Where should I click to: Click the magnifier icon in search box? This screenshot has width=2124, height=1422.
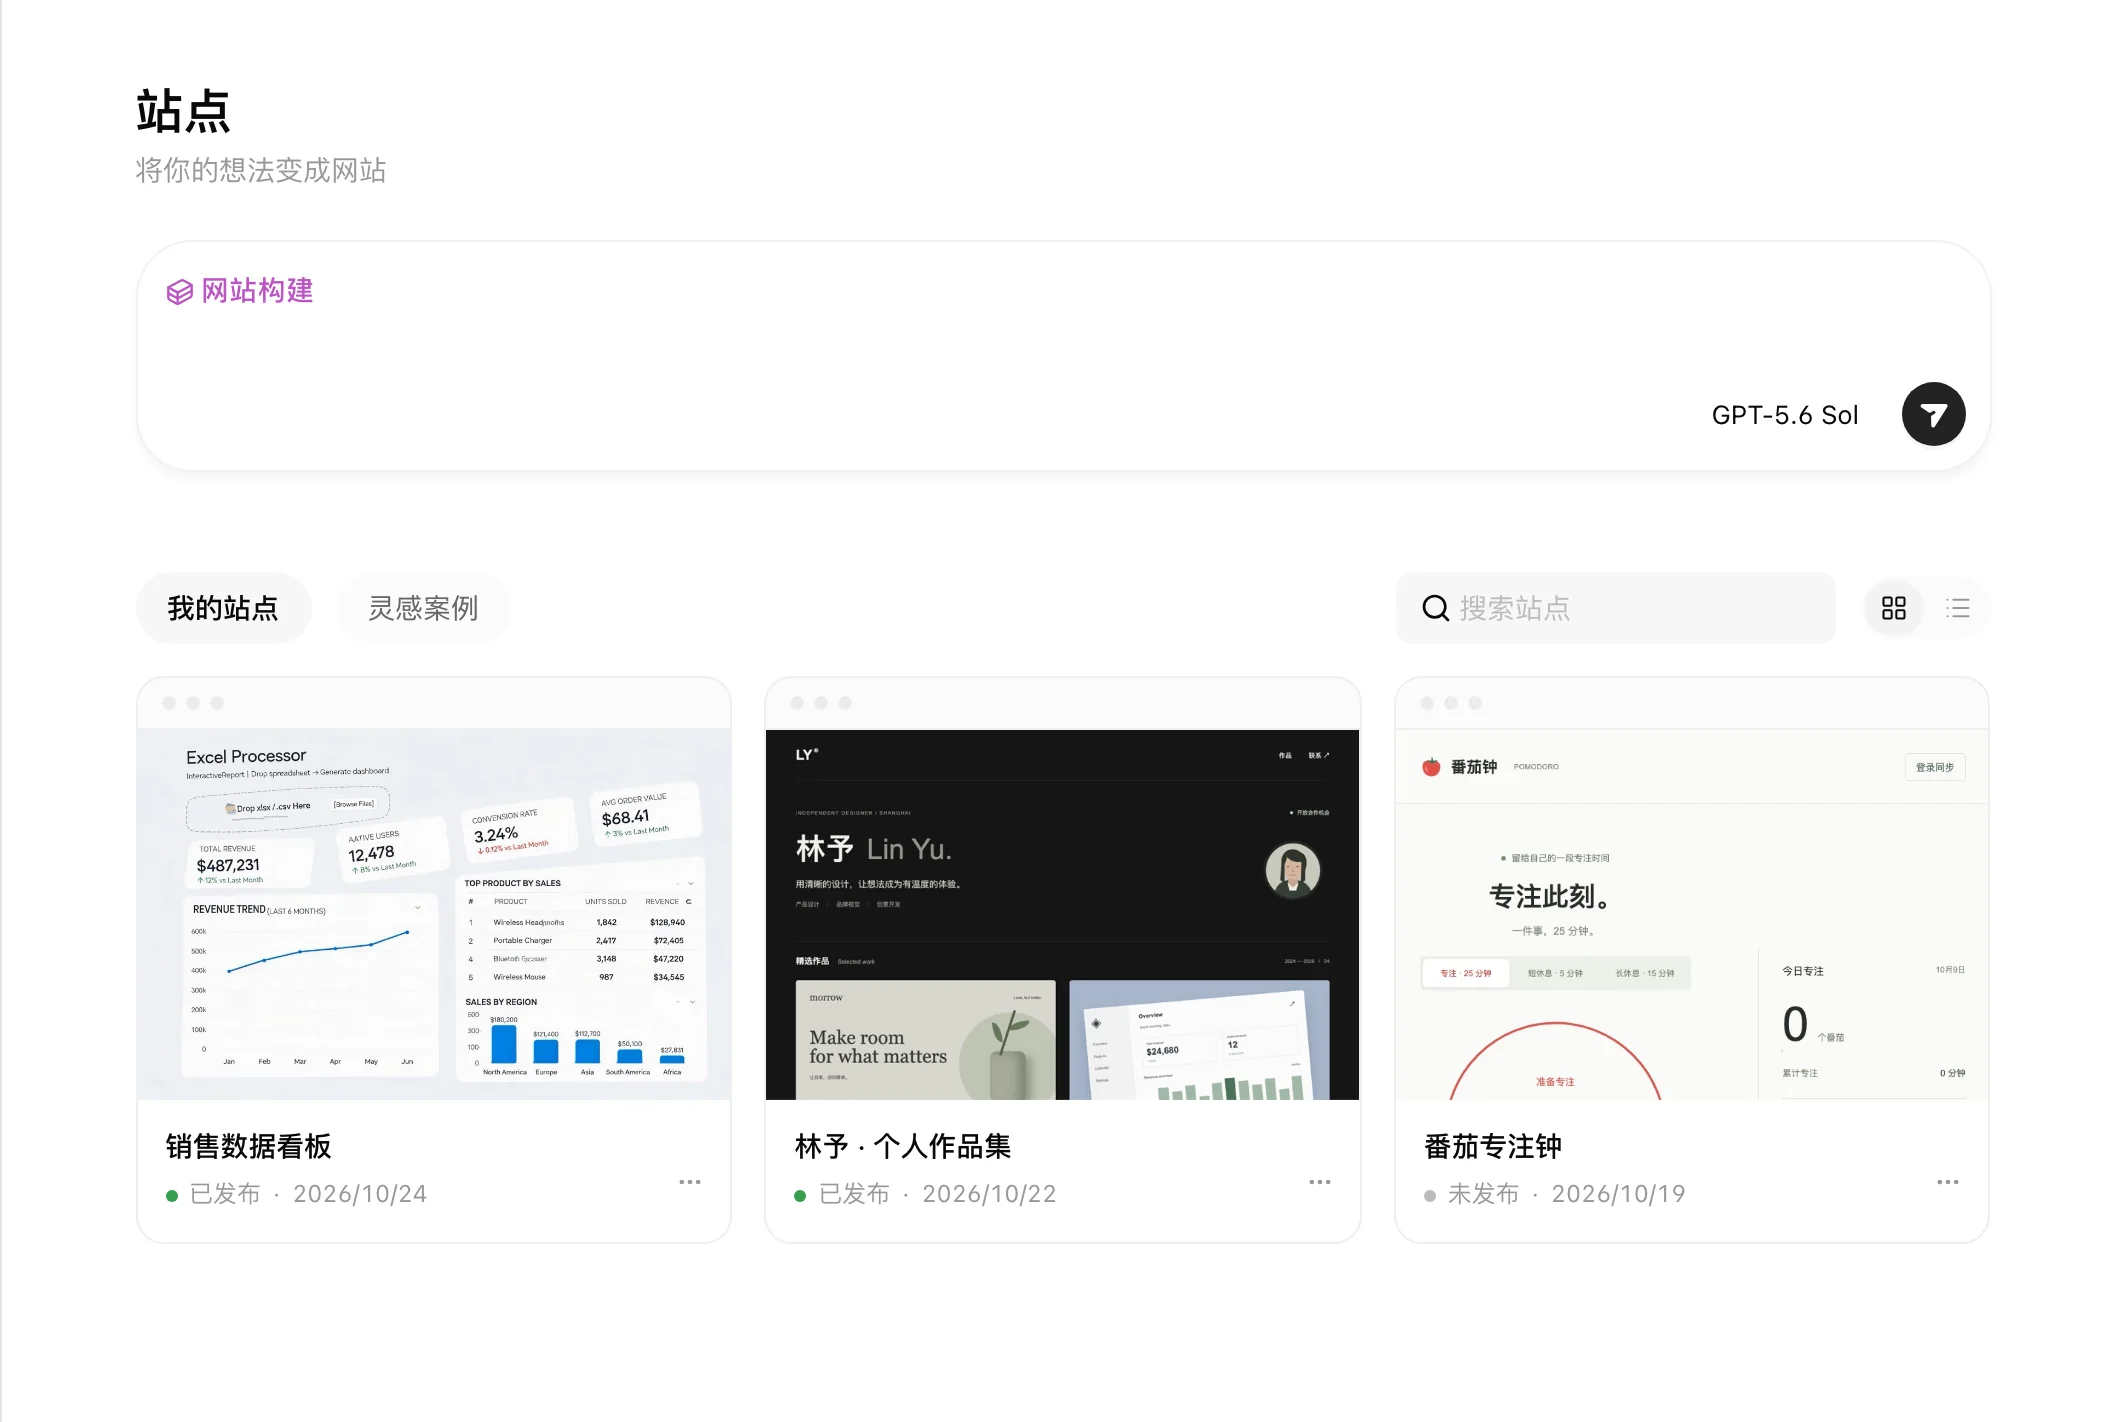coord(1435,608)
